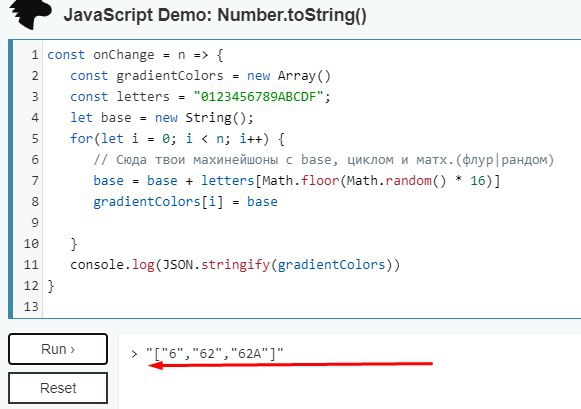This screenshot has height=409, width=581.
Task: Click the Reset button
Action: [x=58, y=388]
